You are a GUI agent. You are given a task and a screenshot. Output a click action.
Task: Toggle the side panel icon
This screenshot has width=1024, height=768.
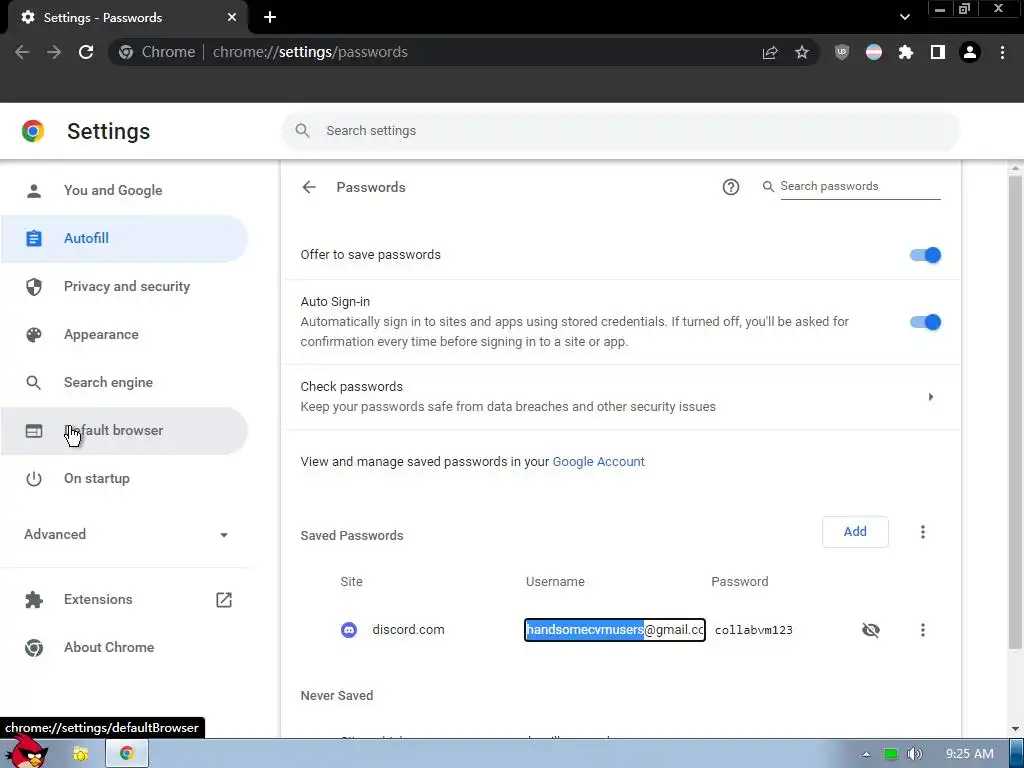tap(938, 52)
